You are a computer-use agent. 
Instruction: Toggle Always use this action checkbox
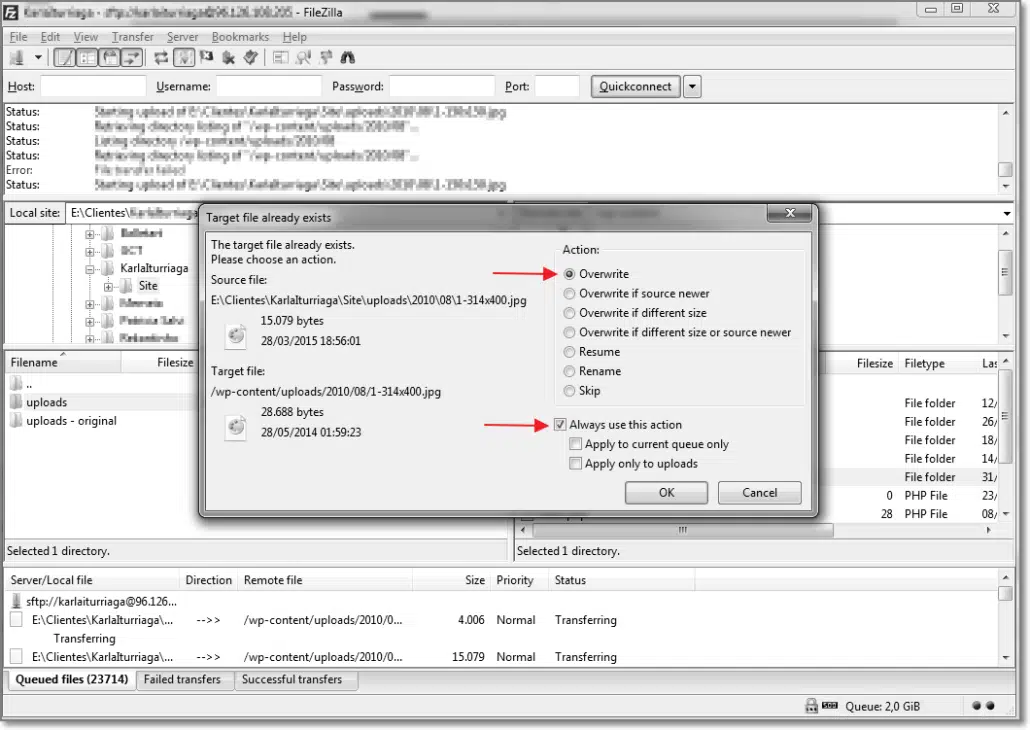click(x=560, y=424)
